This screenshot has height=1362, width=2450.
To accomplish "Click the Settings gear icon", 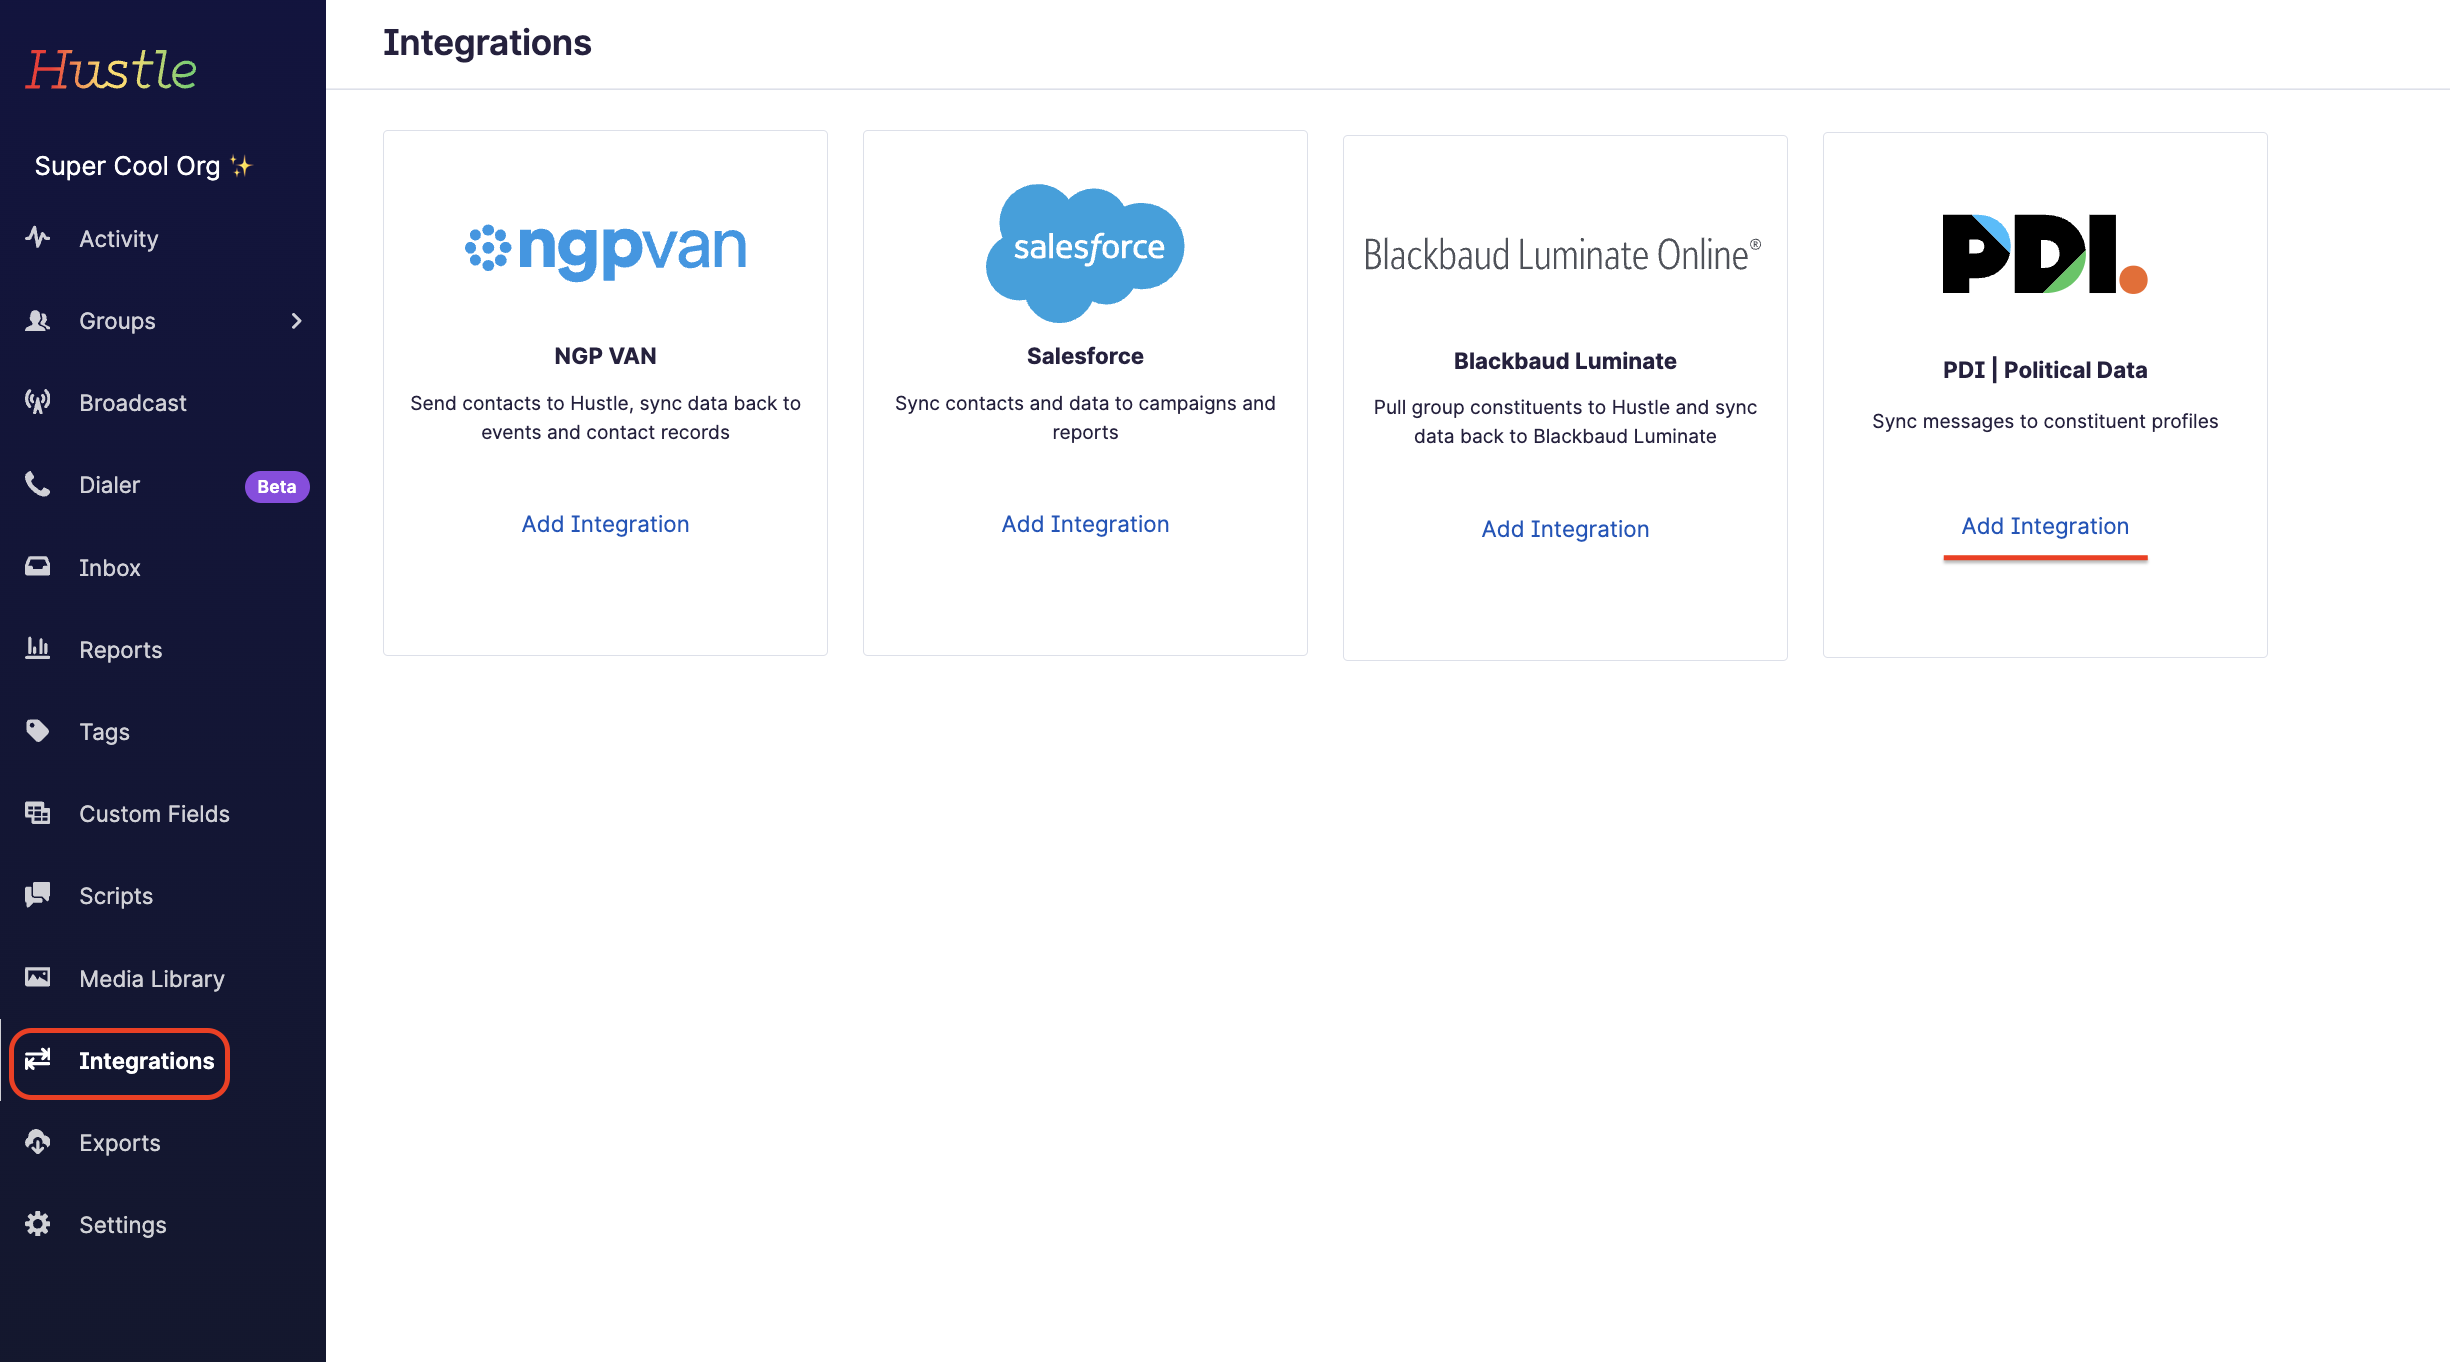I will click(x=38, y=1224).
